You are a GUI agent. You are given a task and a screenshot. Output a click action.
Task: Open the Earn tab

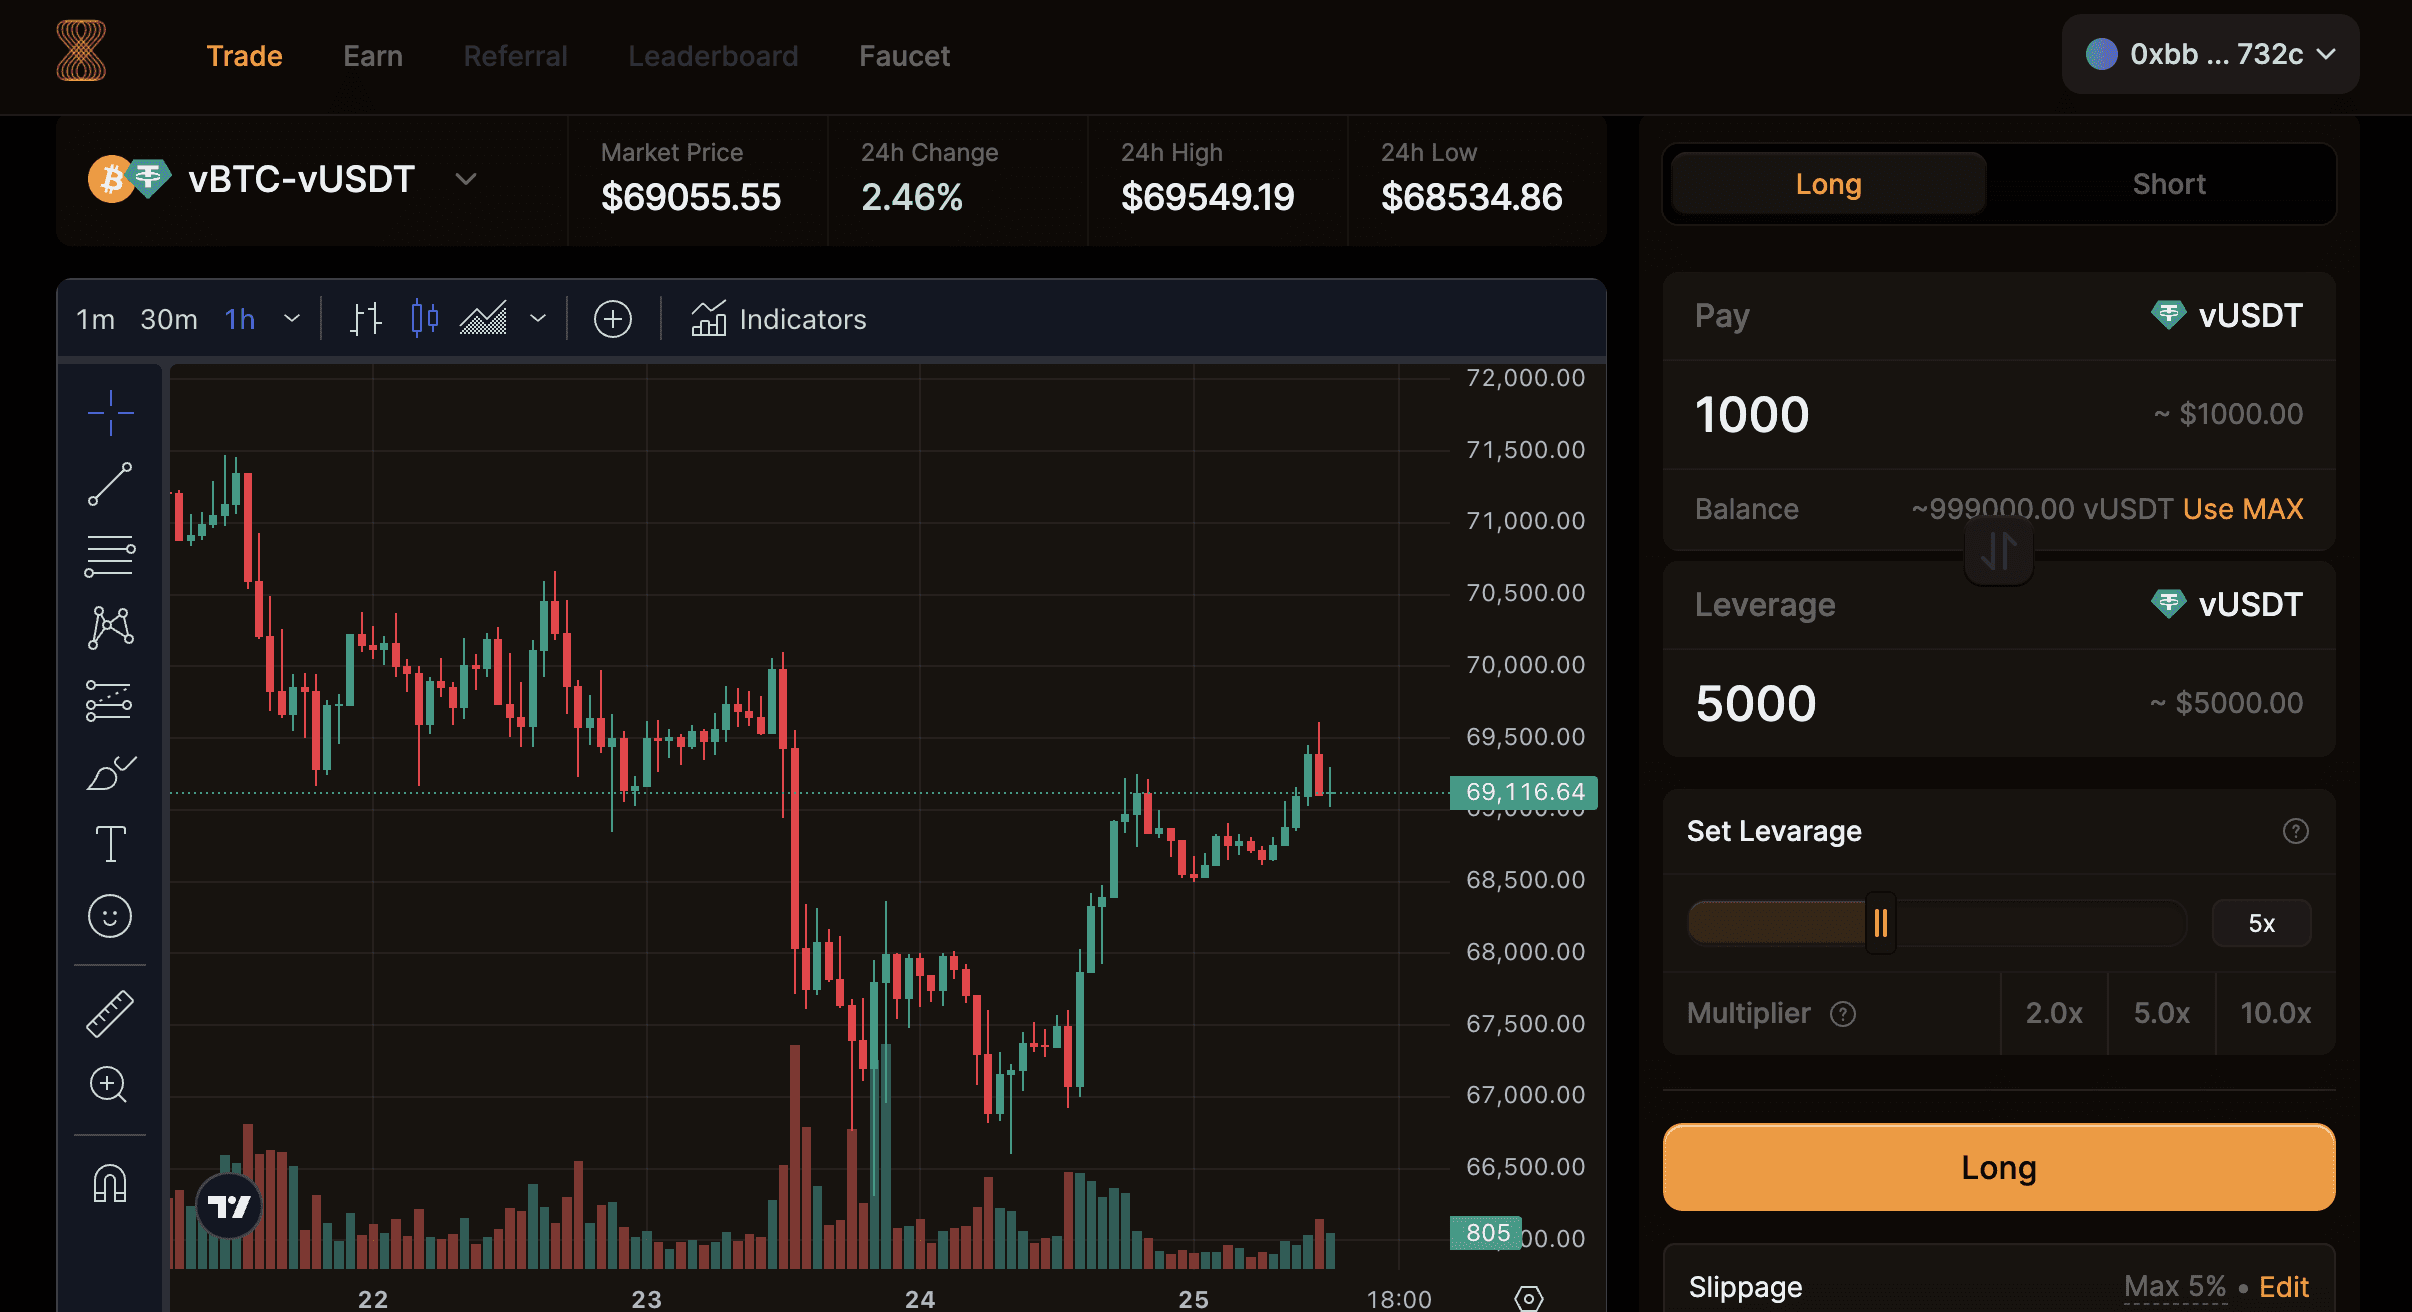click(x=373, y=56)
